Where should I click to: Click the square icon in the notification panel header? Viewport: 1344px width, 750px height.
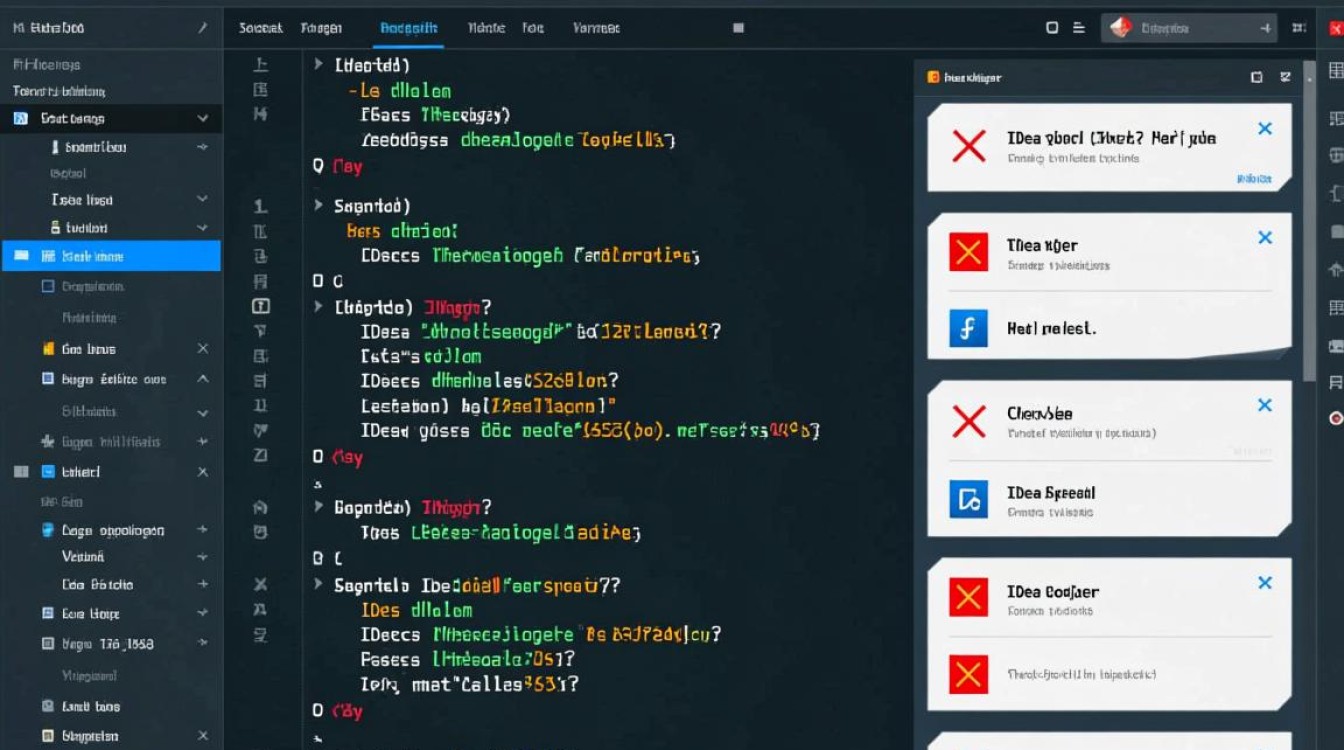pos(1257,77)
